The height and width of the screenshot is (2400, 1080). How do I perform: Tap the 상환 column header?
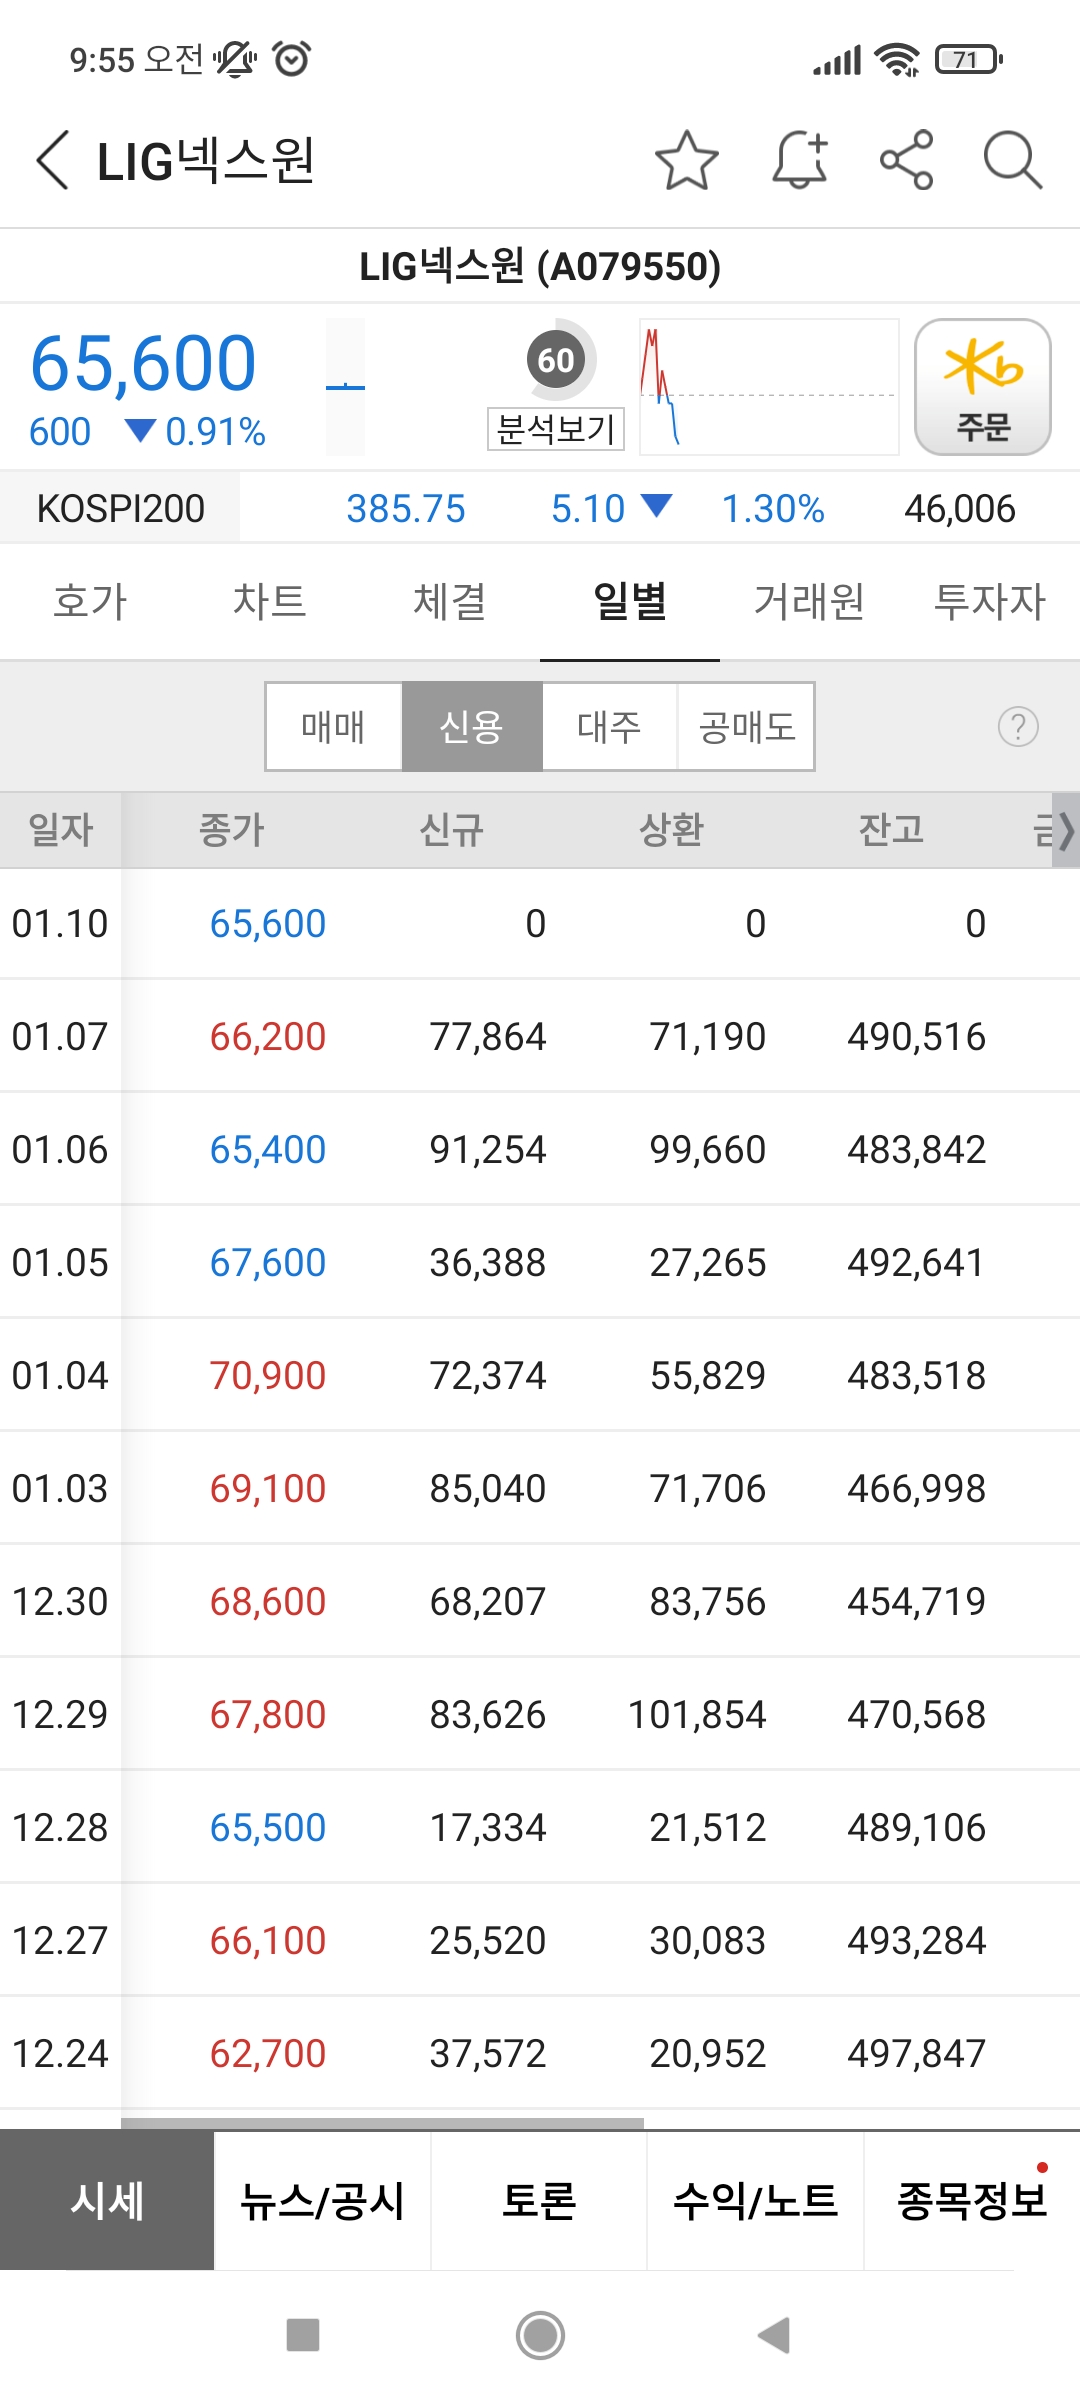(671, 830)
